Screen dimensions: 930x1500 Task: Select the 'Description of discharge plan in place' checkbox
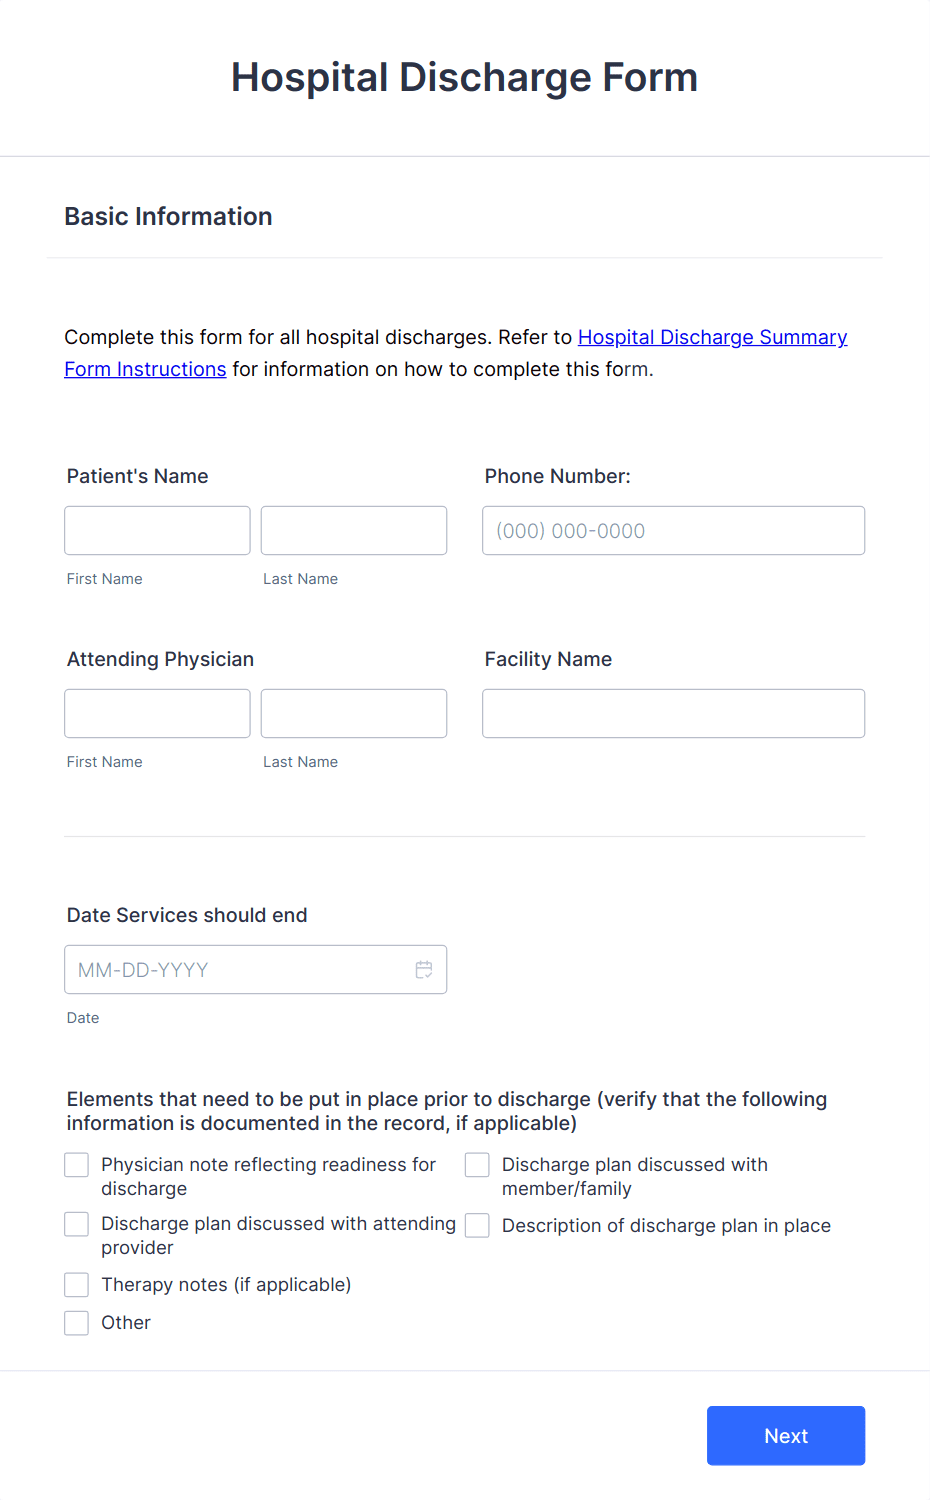[476, 1225]
